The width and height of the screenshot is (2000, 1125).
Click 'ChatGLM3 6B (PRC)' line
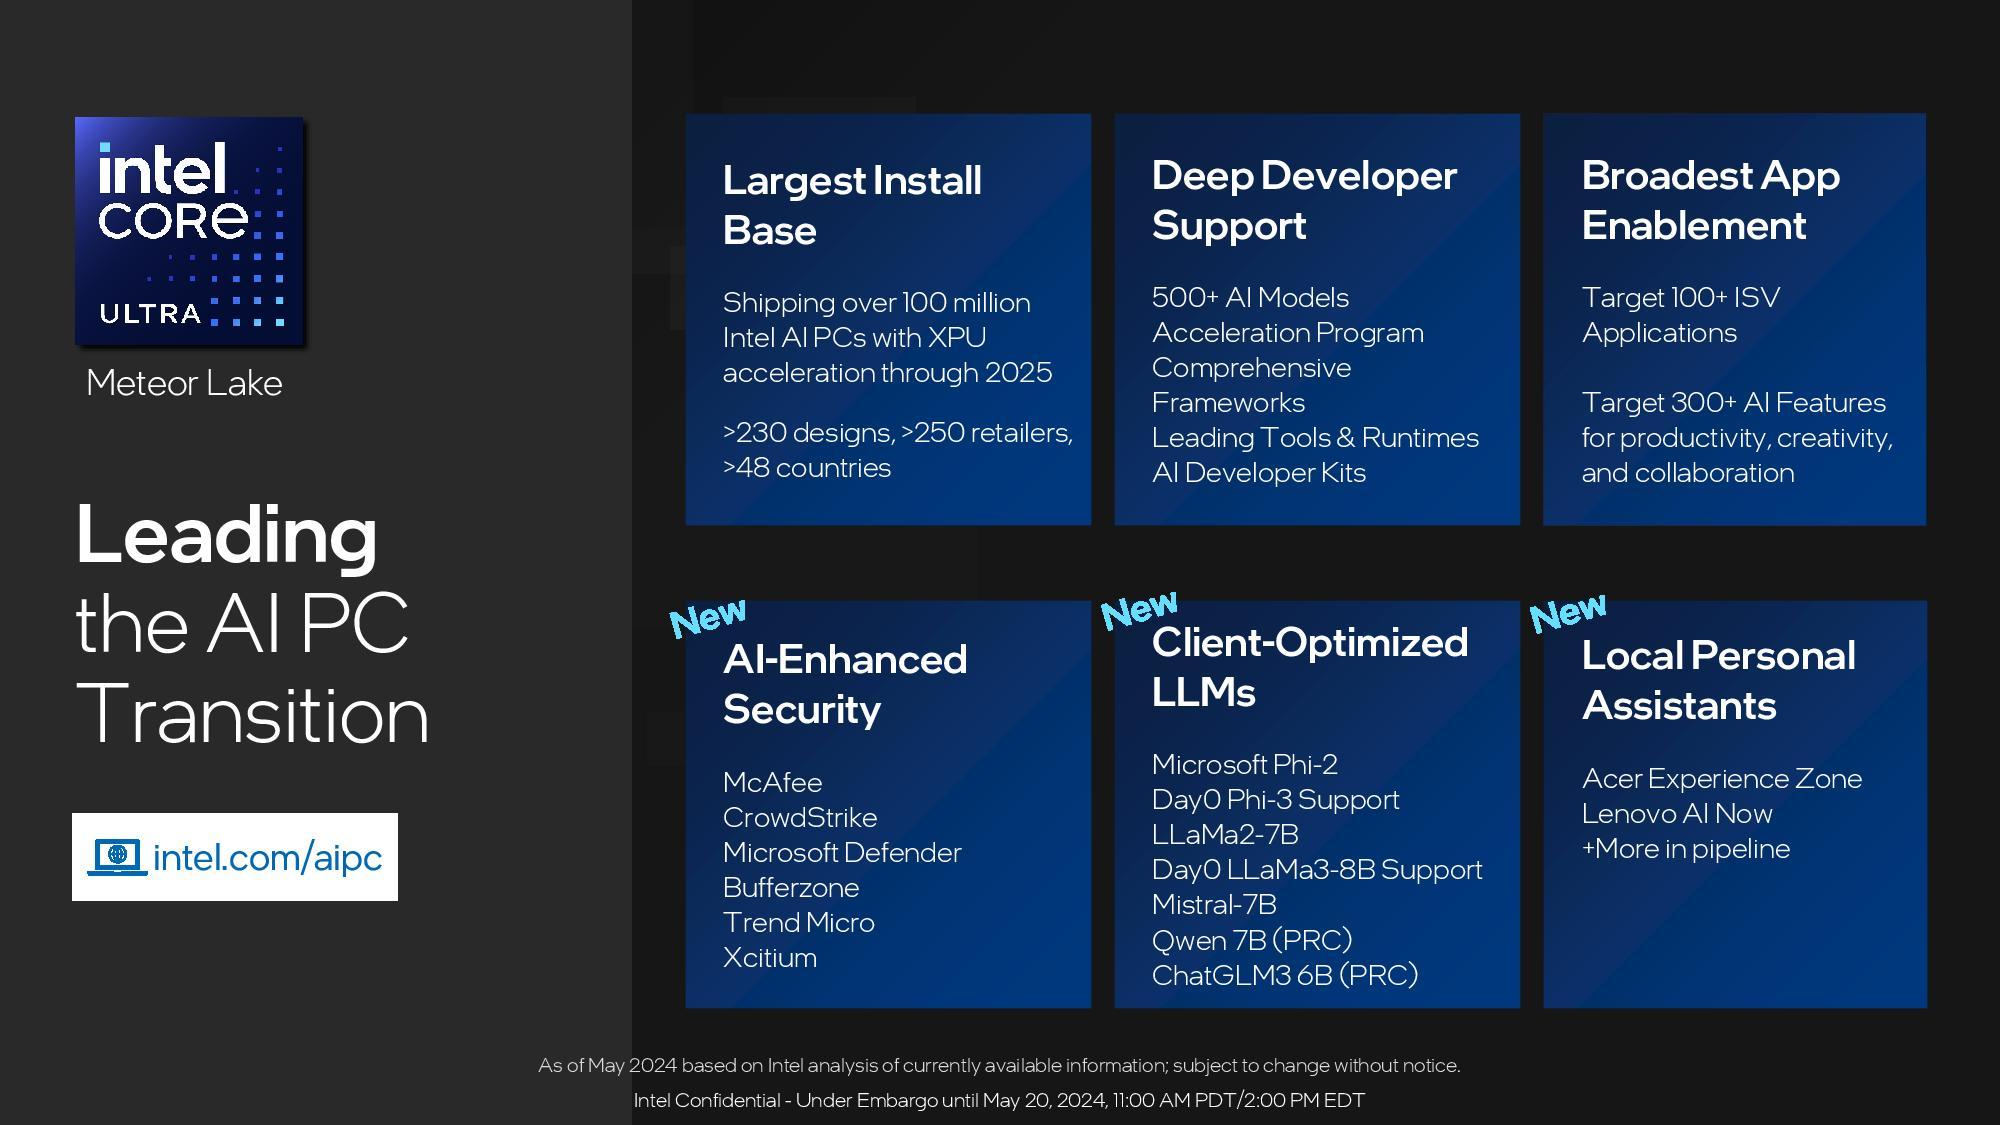coord(1285,975)
